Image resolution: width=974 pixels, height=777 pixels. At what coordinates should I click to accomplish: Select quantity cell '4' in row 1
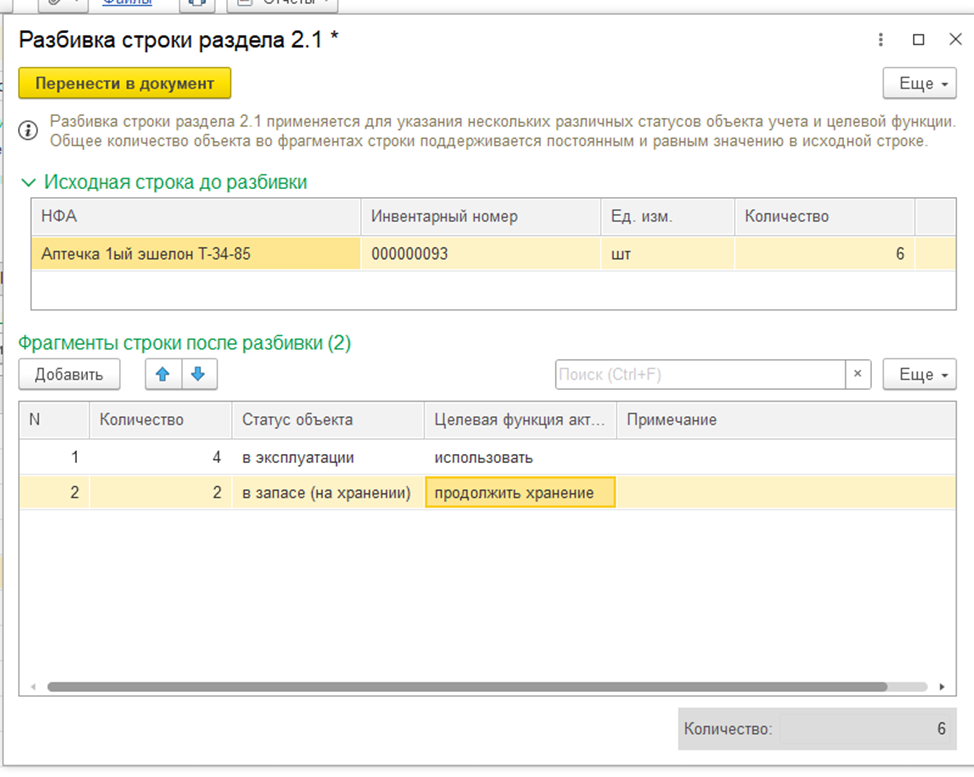(x=160, y=458)
